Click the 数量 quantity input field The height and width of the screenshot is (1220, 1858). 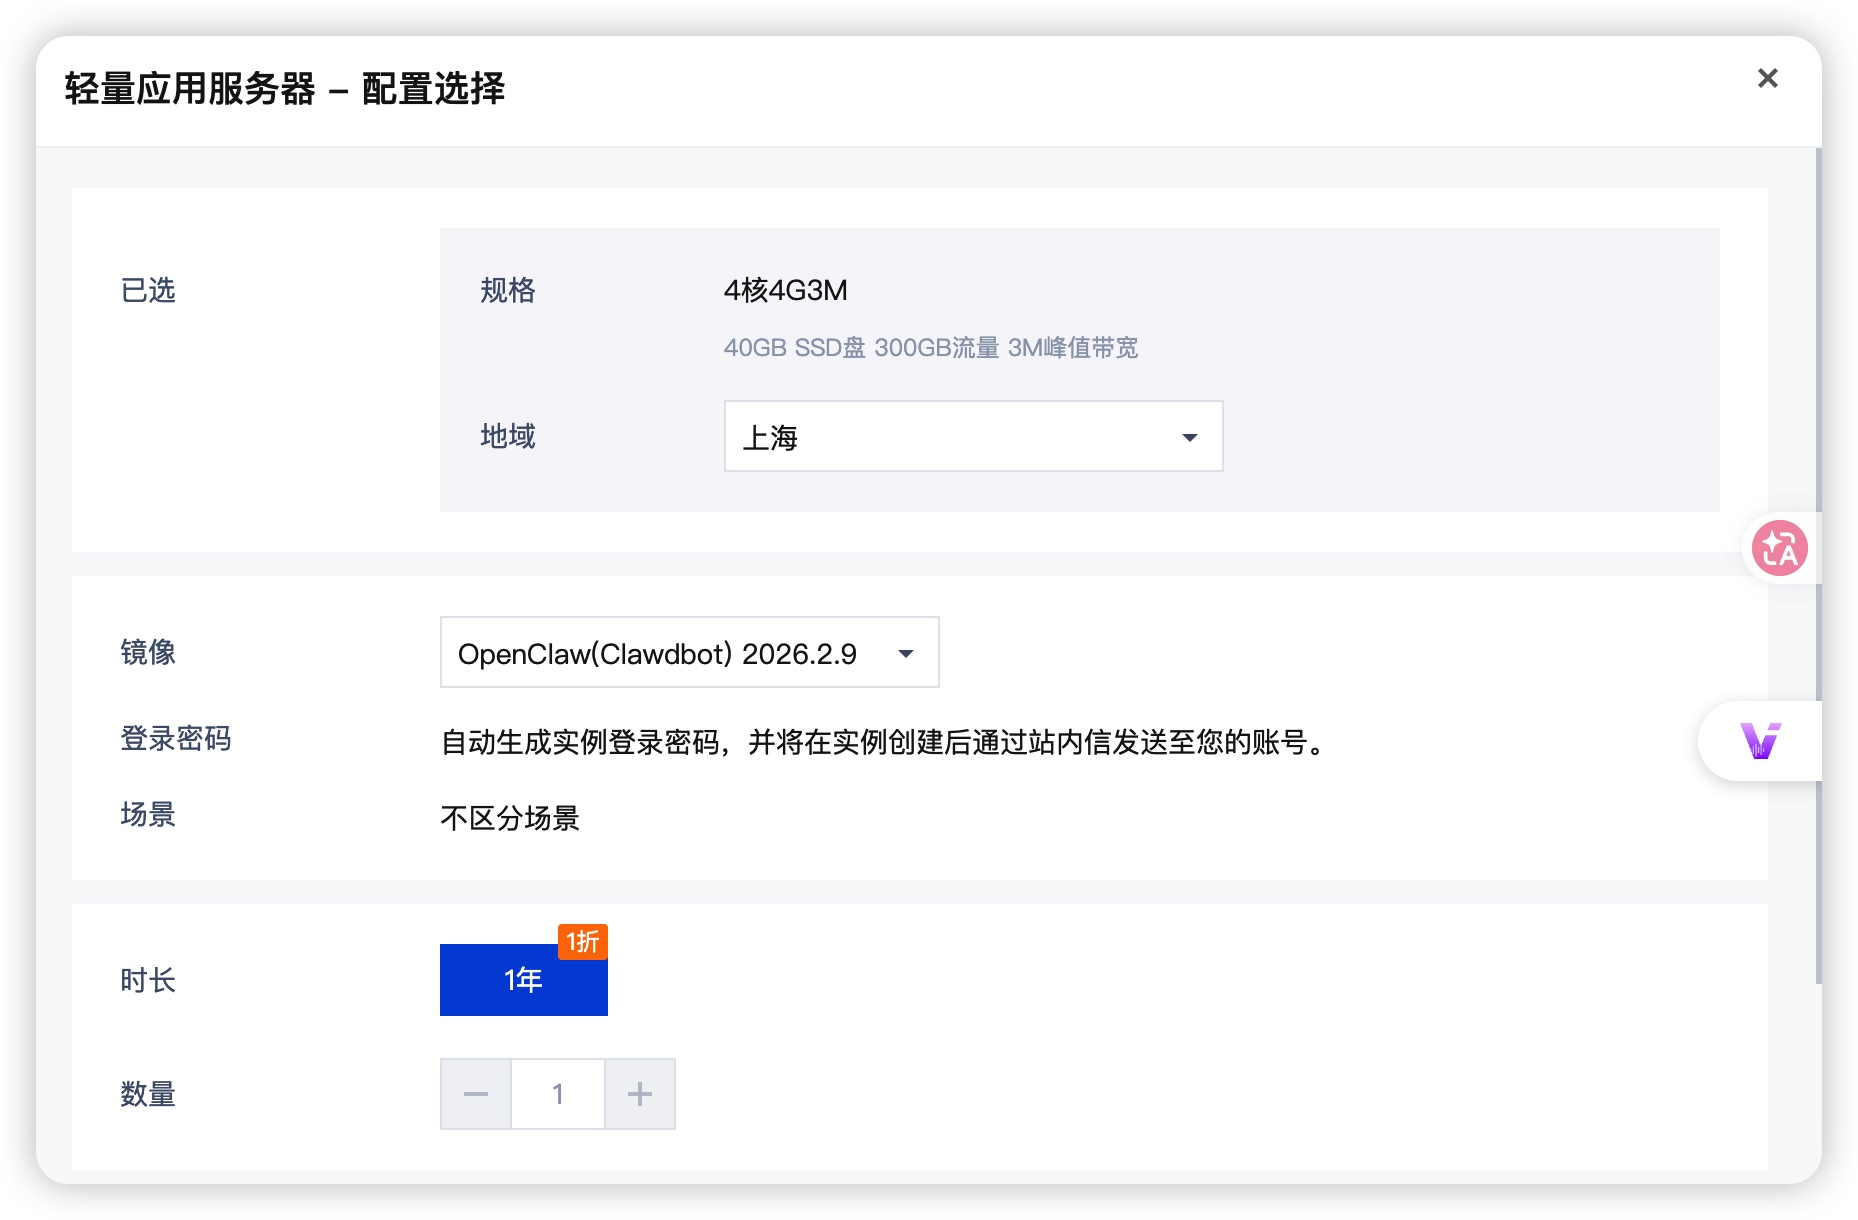coord(558,1094)
